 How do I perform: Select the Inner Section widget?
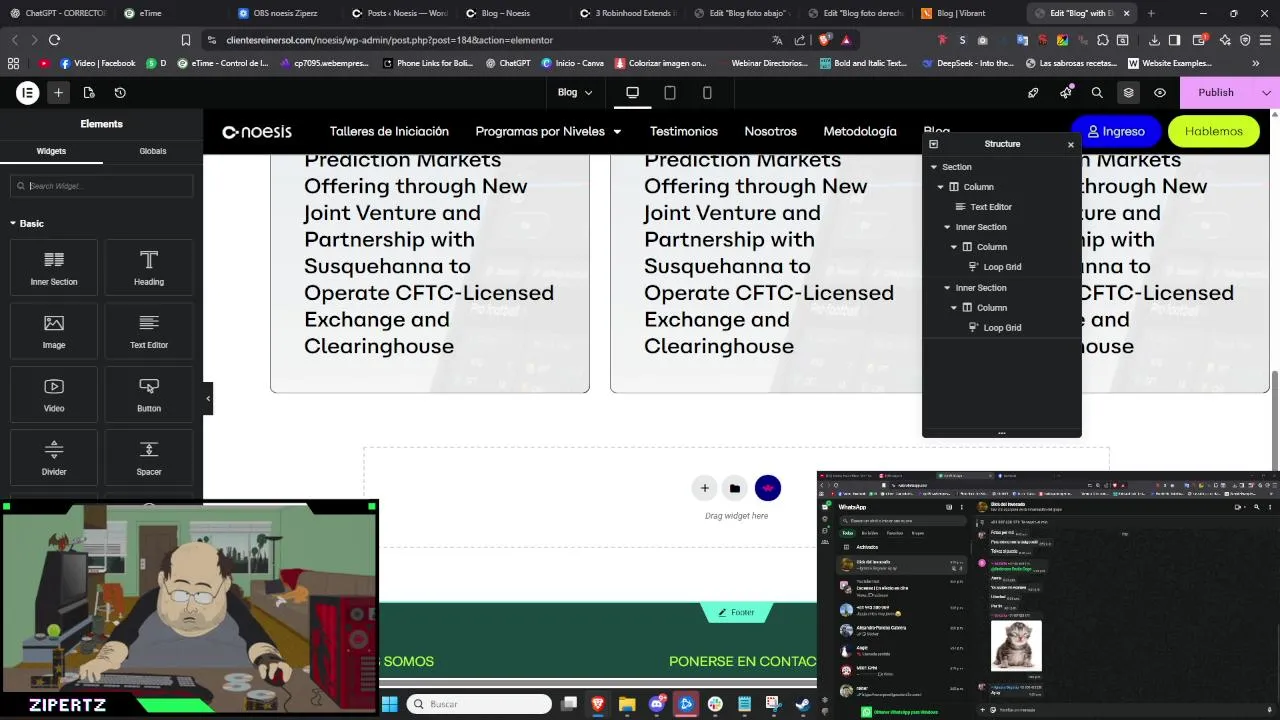point(54,266)
